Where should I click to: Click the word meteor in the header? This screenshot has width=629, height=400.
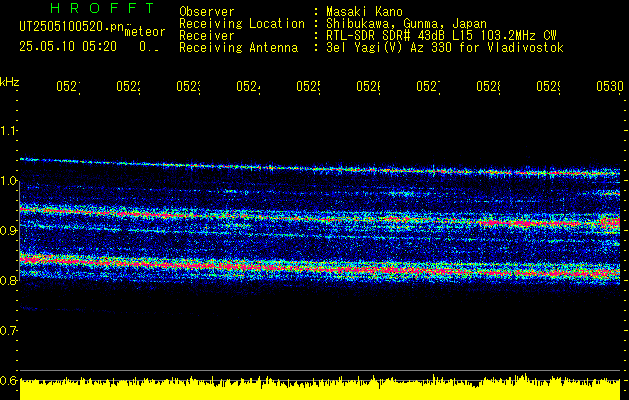coord(145,32)
